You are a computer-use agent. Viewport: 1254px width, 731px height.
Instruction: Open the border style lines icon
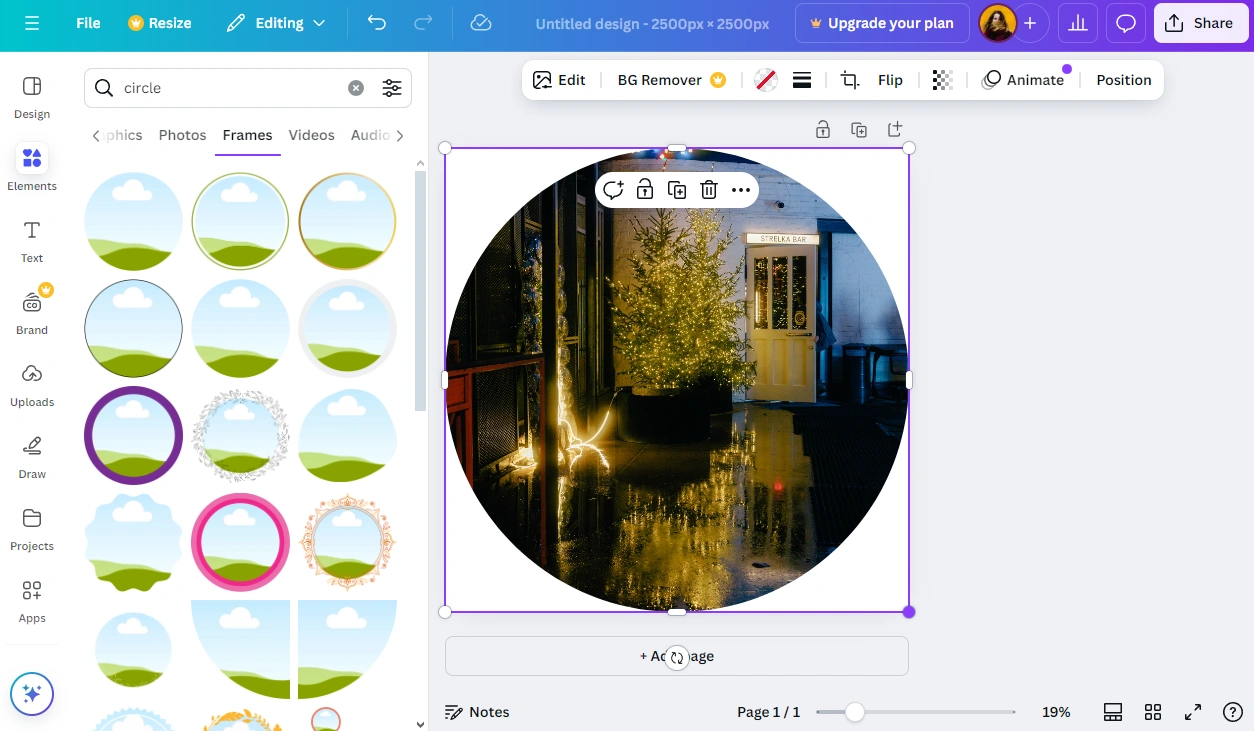[801, 80]
